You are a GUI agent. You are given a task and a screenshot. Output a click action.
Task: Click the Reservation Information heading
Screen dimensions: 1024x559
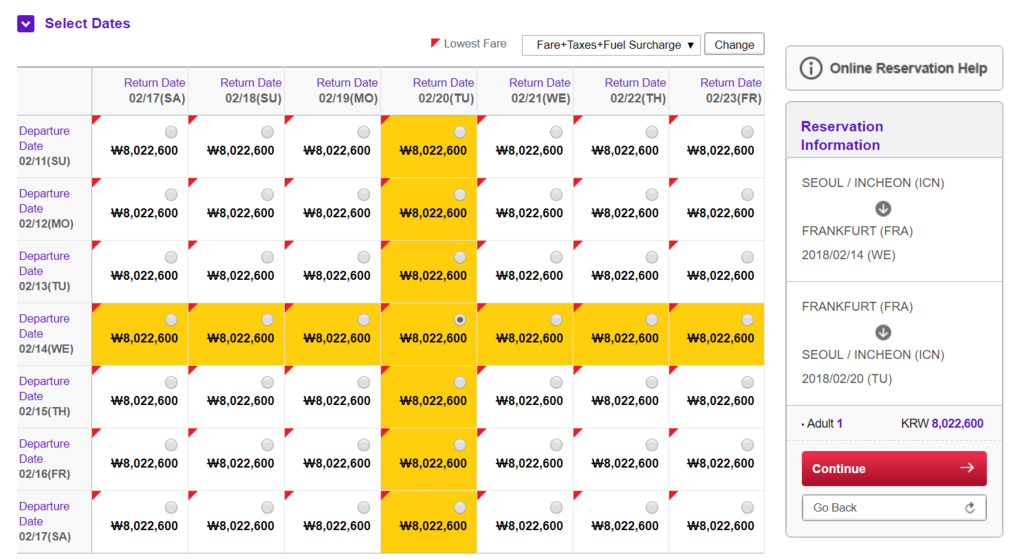842,136
